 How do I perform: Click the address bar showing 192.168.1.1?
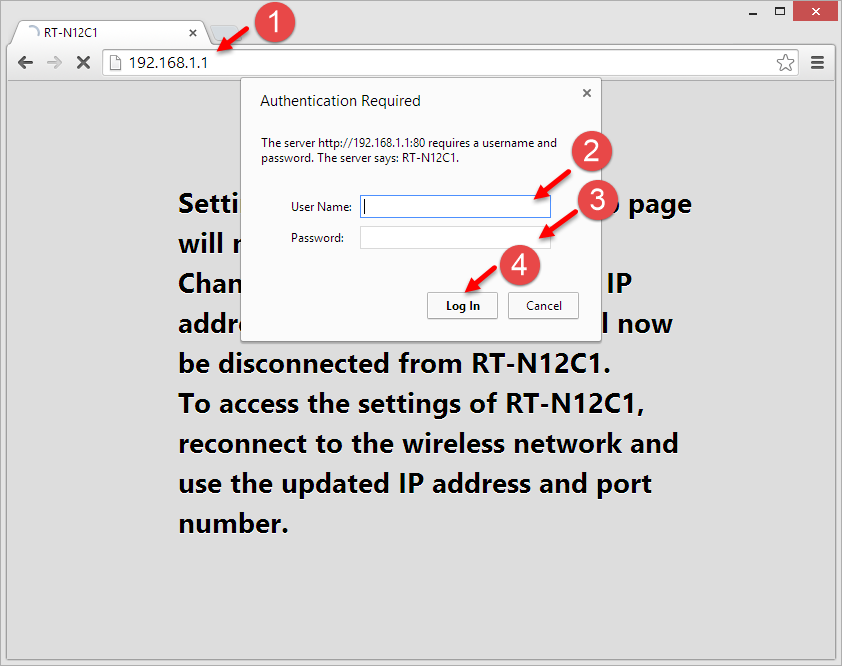pyautogui.click(x=450, y=63)
